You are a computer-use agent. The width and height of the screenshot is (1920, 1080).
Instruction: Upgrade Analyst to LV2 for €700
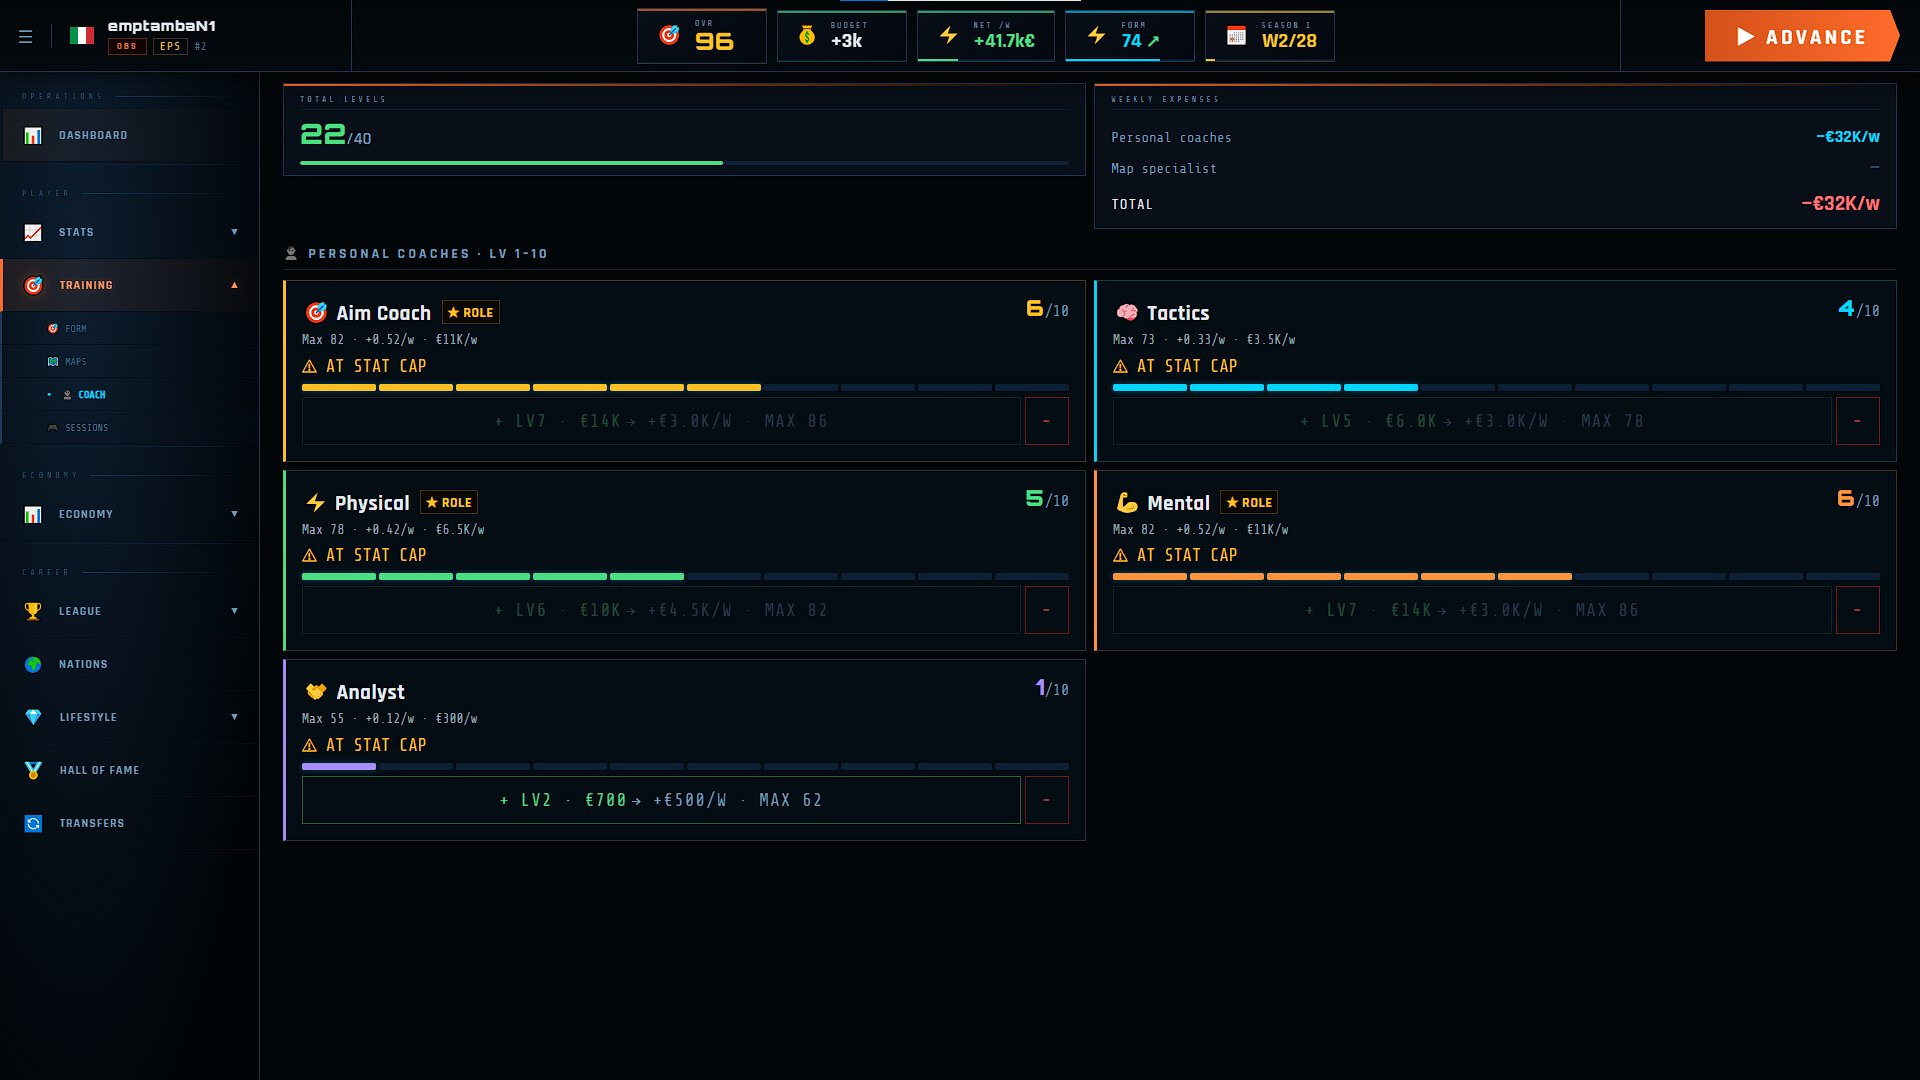click(660, 800)
